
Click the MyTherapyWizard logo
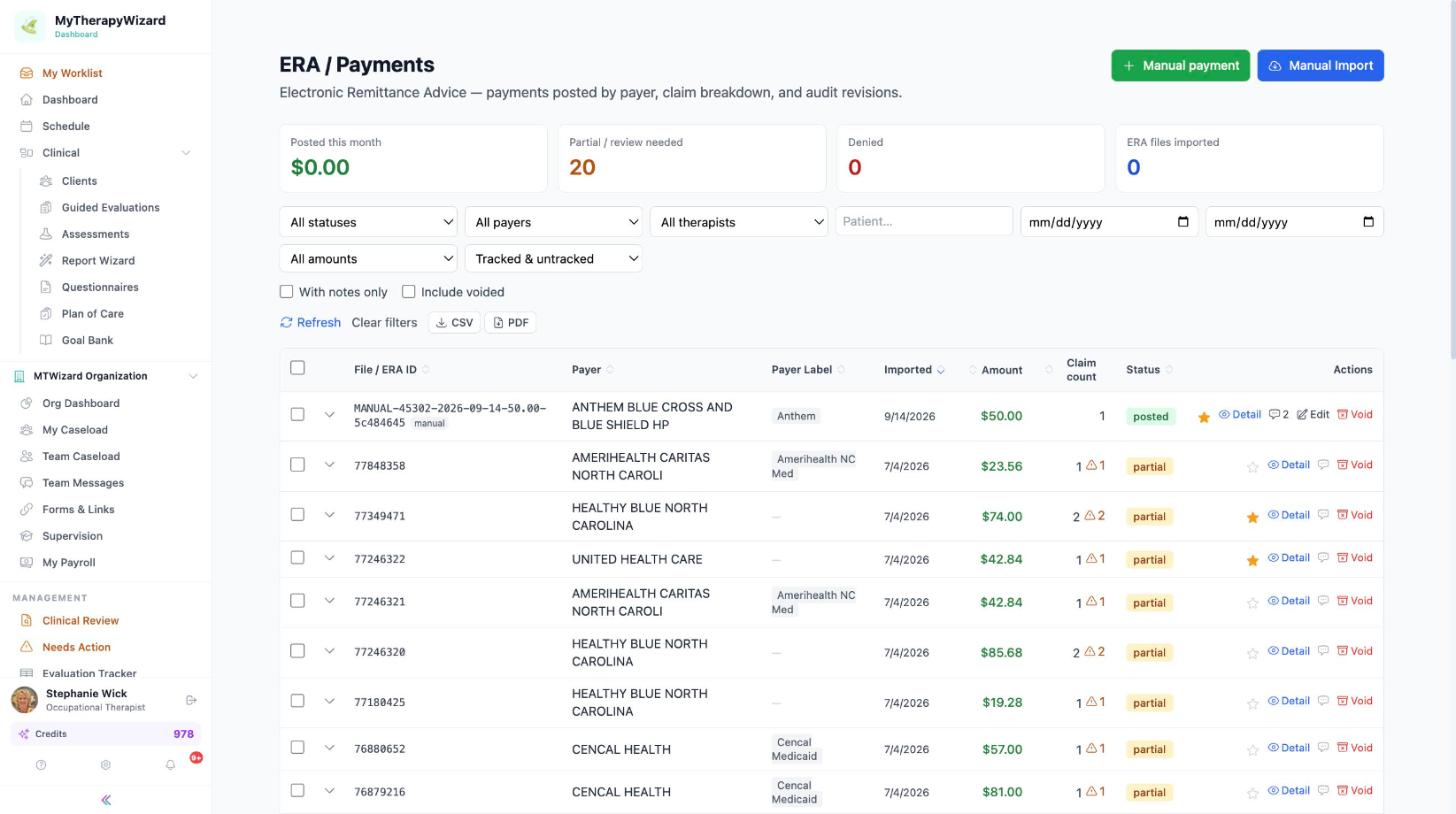30,26
